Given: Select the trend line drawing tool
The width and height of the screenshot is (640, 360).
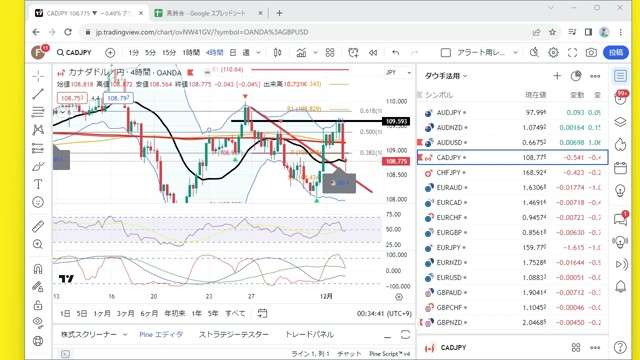Looking at the screenshot, I should (x=38, y=94).
